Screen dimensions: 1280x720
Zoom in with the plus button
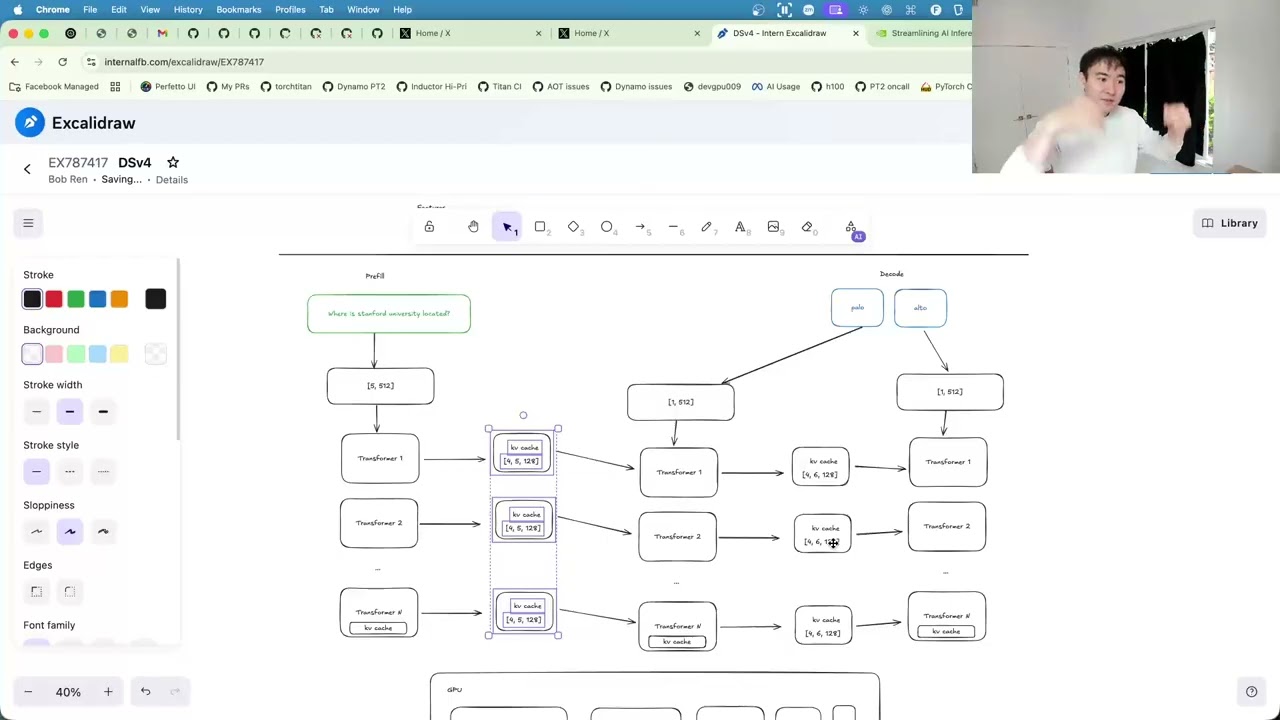108,692
